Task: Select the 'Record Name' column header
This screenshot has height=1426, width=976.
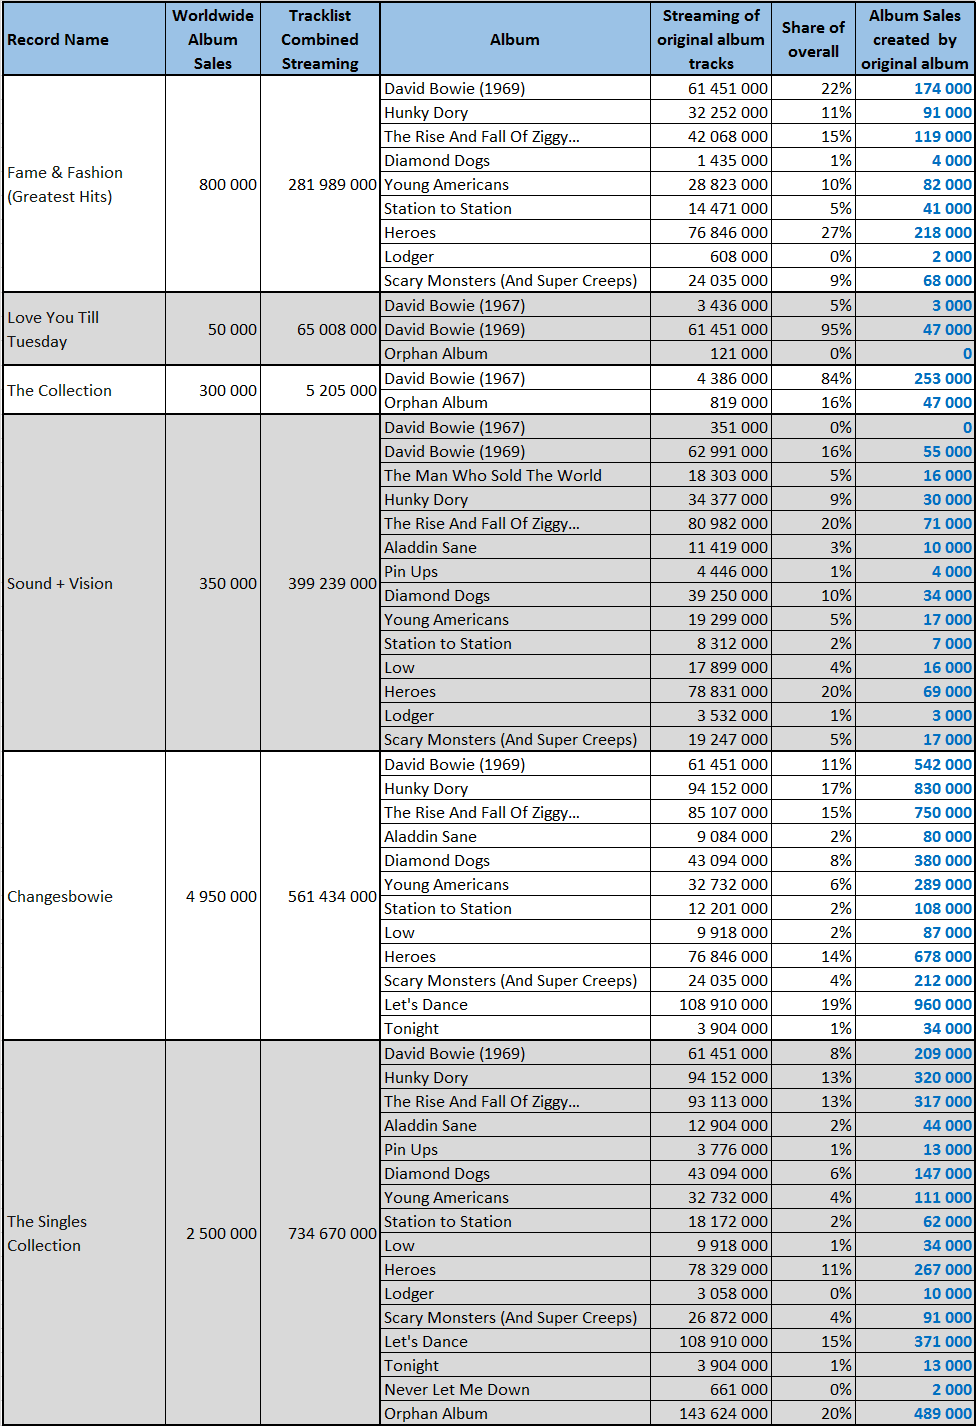Action: (83, 39)
